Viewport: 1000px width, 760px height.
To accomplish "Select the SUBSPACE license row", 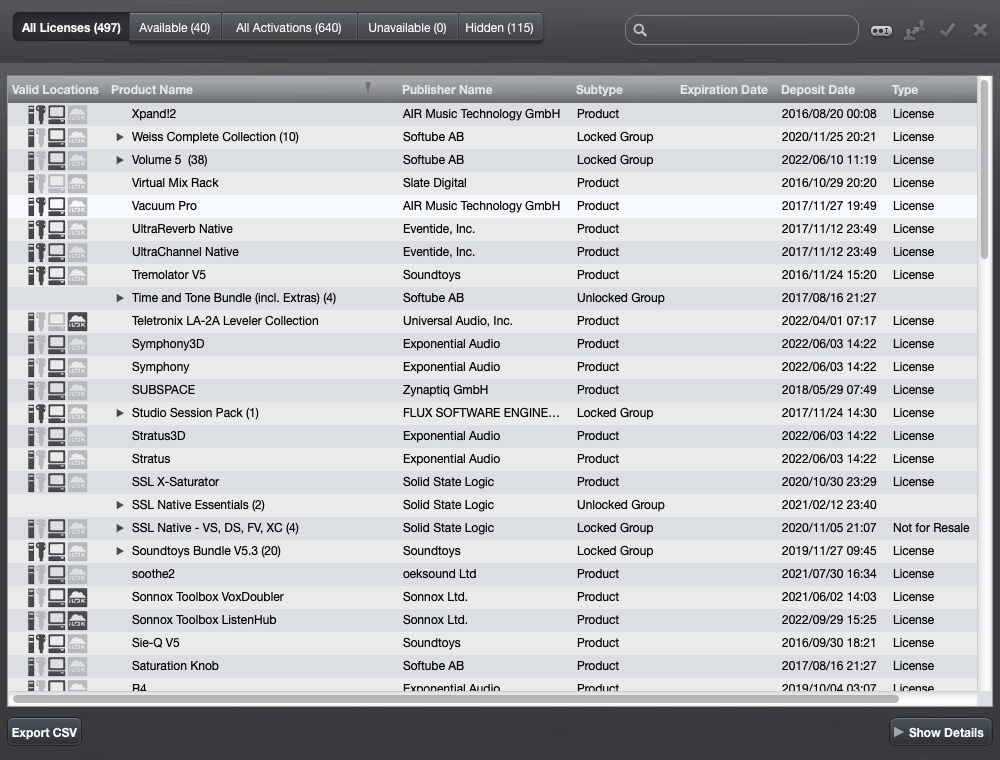I will pos(492,390).
